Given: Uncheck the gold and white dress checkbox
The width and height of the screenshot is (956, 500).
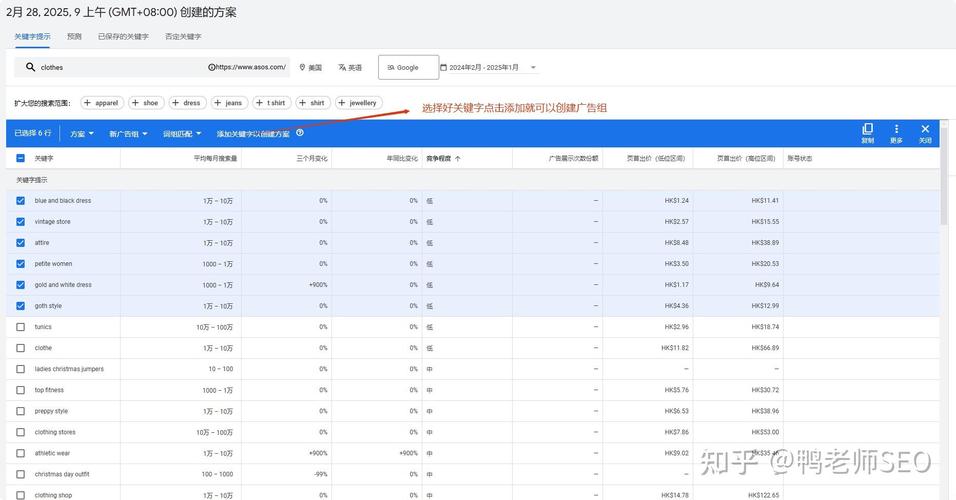Looking at the screenshot, I should [21, 285].
